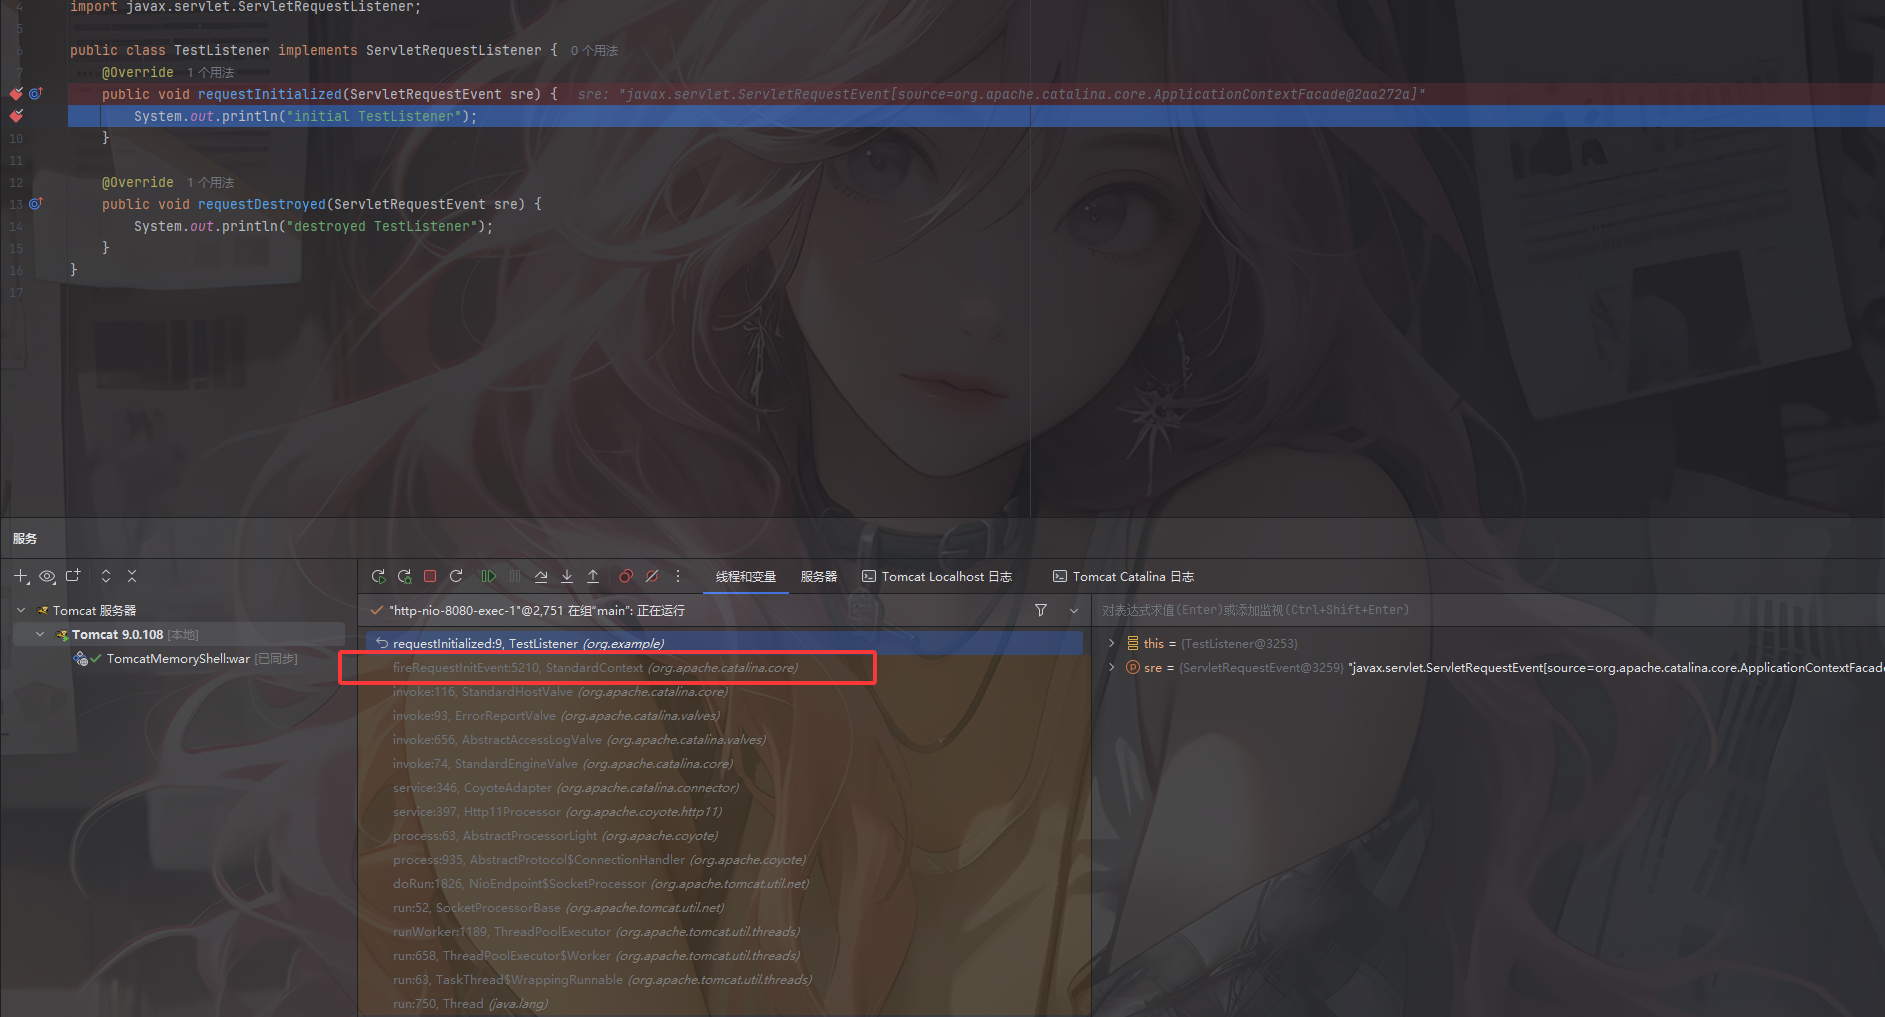
Task: Open the filter icon in the threads header
Action: pyautogui.click(x=1041, y=610)
